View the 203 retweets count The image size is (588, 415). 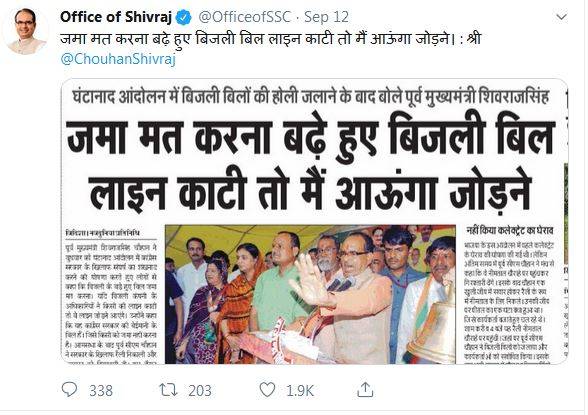pos(200,391)
